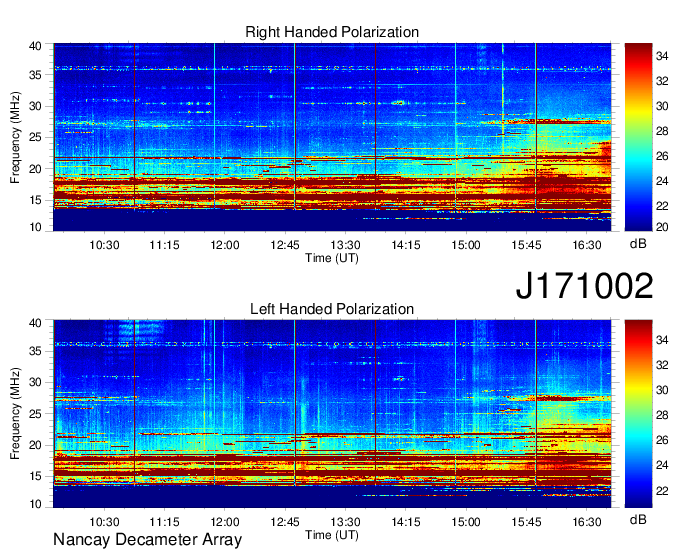Click the "12:45" time tick of the bottom plot
The width and height of the screenshot is (680, 552).
285,522
